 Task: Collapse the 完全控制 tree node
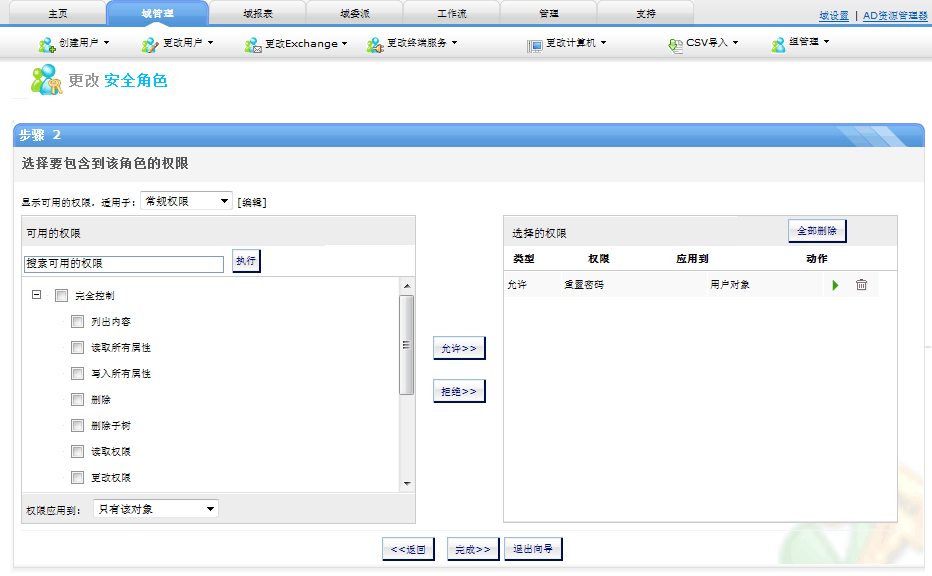click(36, 294)
